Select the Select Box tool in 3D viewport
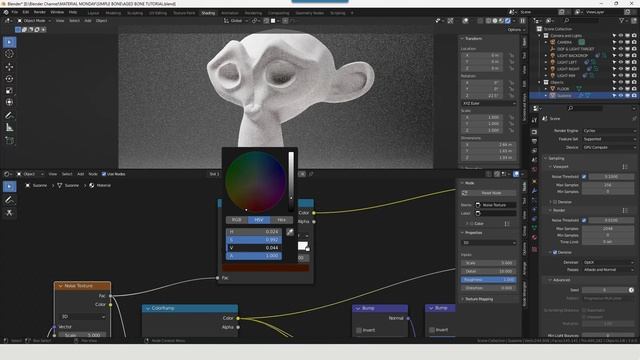Image resolution: width=640 pixels, height=360 pixels. (9, 42)
